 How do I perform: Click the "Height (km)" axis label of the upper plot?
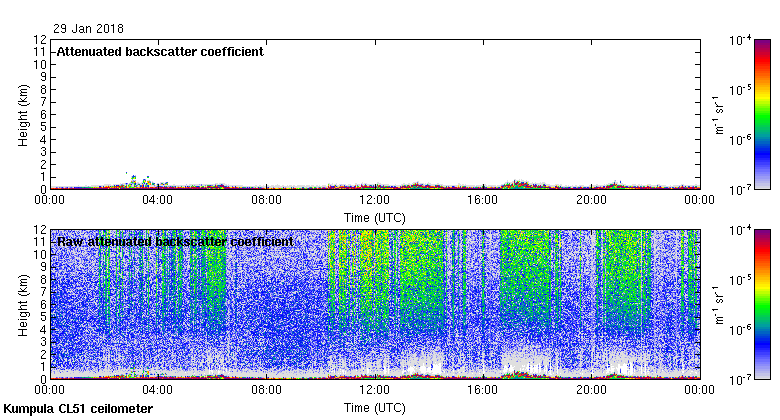(23, 115)
